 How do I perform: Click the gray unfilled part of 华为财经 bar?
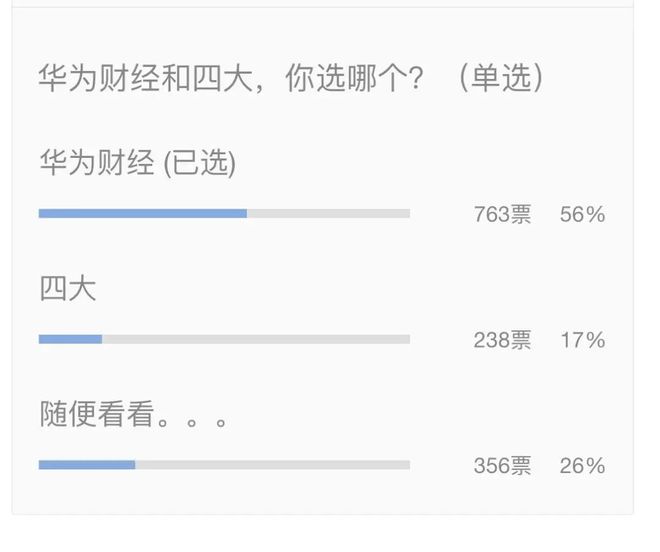pyautogui.click(x=328, y=213)
